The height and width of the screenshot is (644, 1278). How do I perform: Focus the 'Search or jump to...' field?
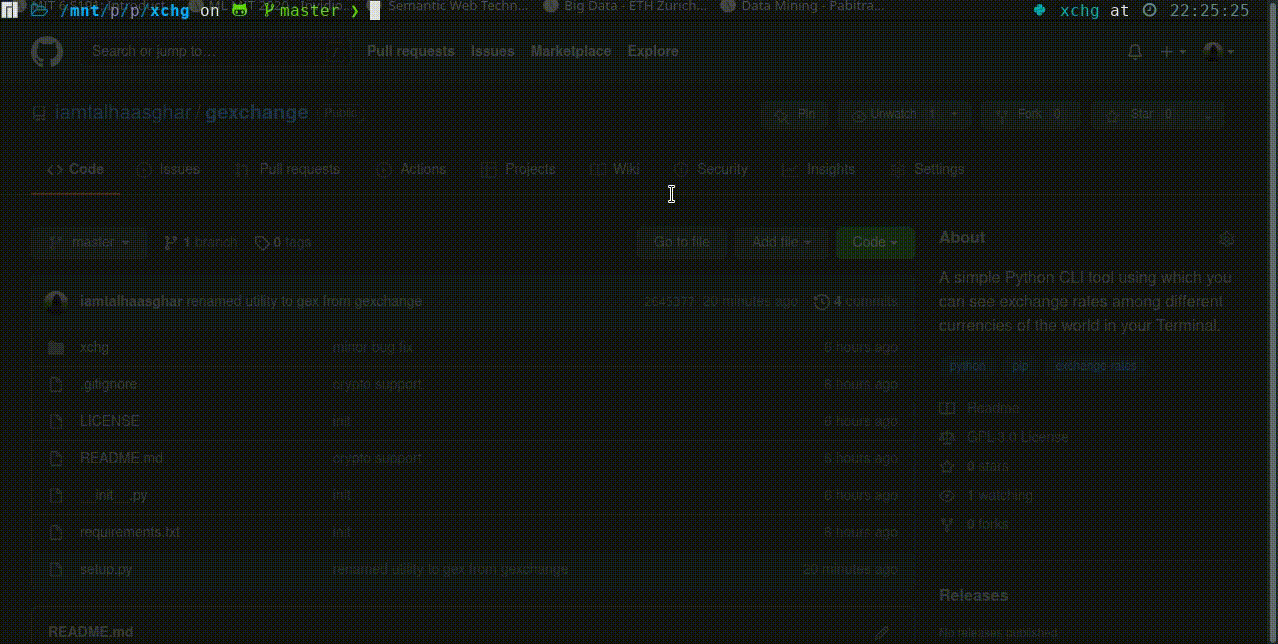(217, 51)
